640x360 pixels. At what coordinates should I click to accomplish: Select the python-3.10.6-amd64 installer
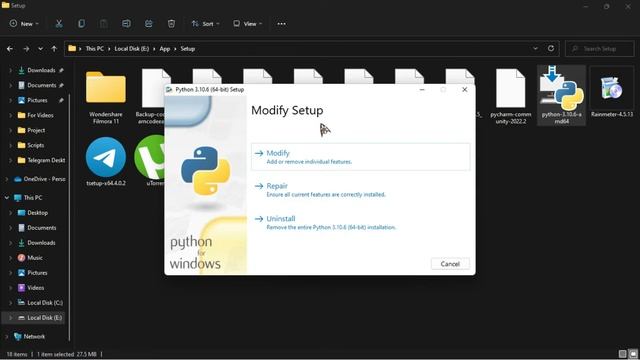click(562, 95)
